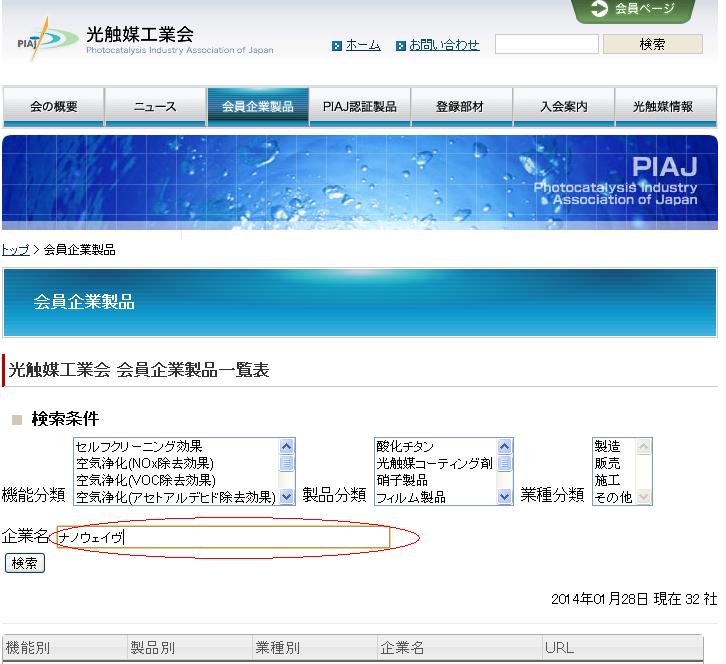Click the small arrow icon before お問い合わせ
The width and height of the screenshot is (726, 664).
(x=401, y=46)
